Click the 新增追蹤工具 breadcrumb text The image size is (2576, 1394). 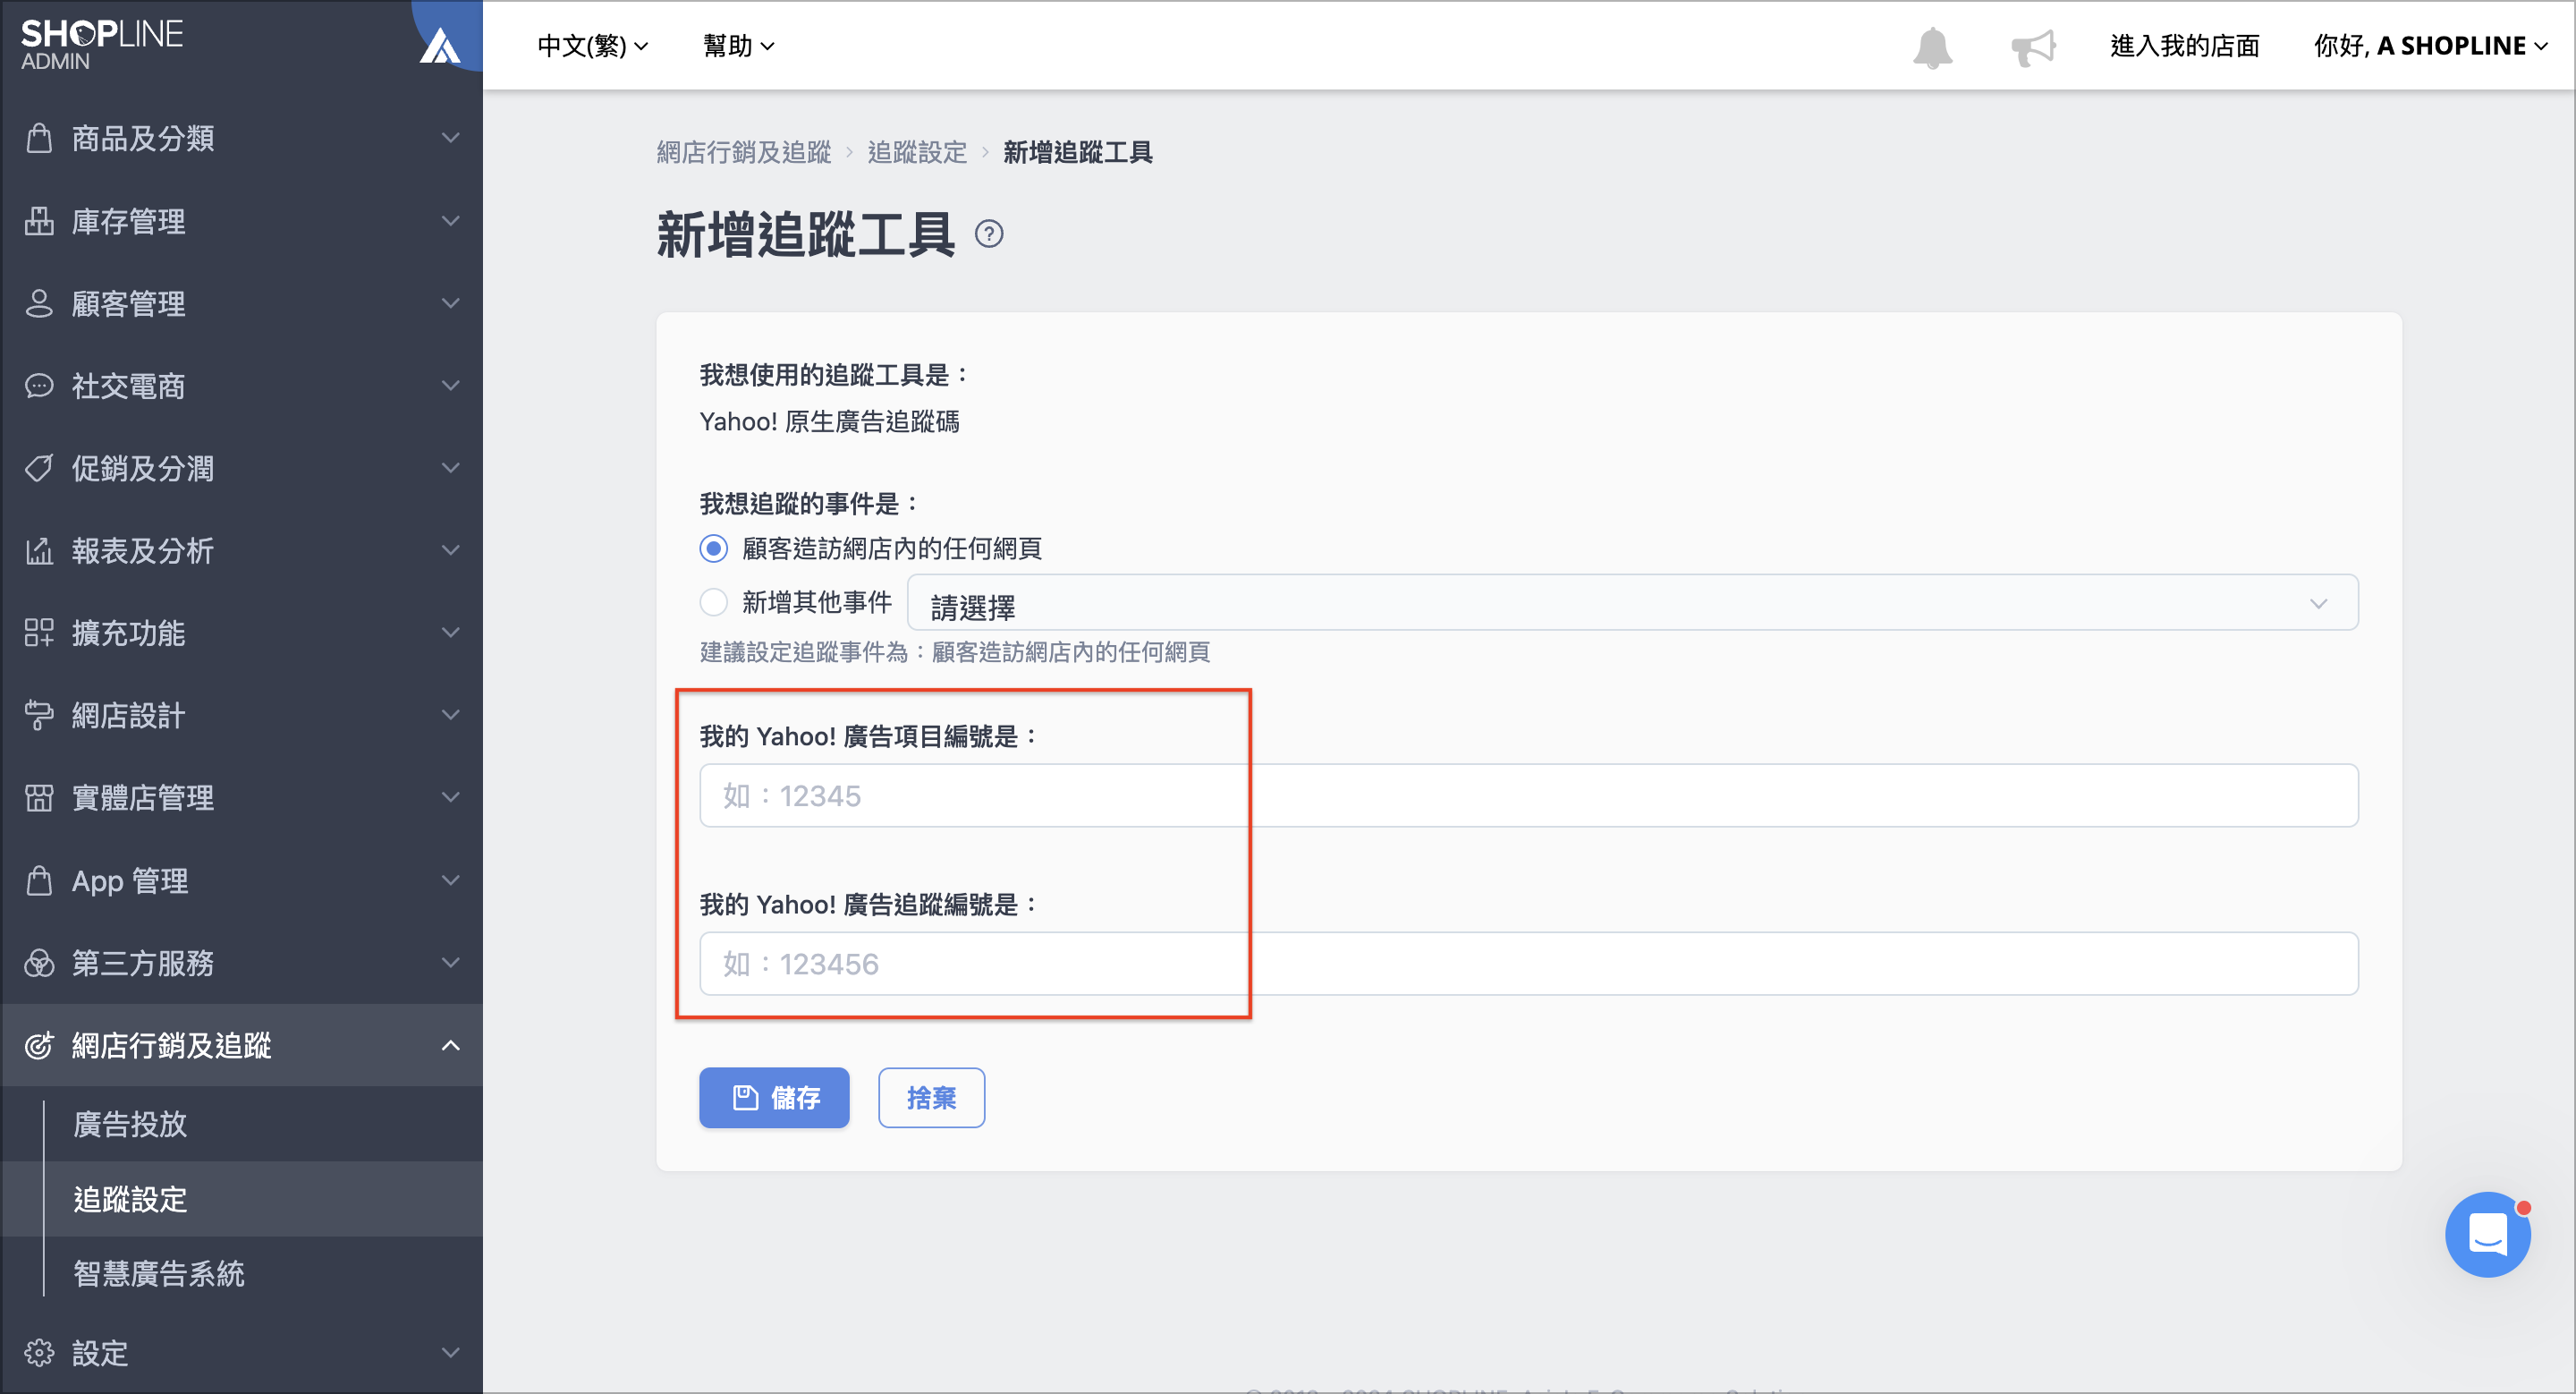pyautogui.click(x=1078, y=152)
